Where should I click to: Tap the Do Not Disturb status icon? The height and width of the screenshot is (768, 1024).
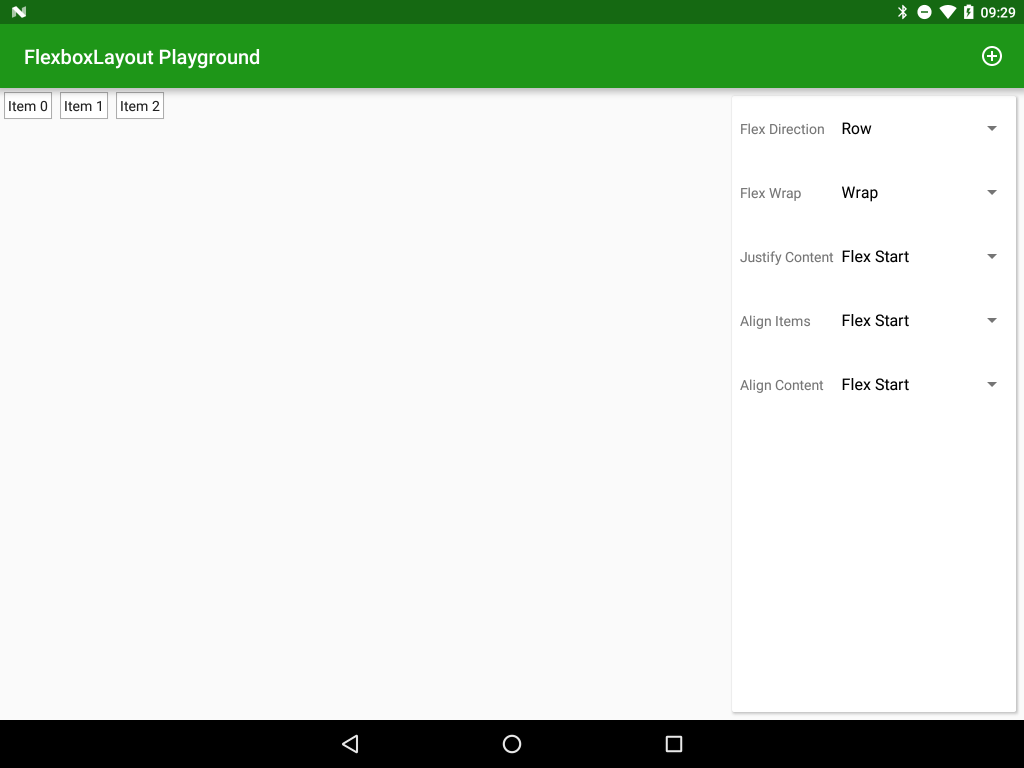tap(926, 12)
